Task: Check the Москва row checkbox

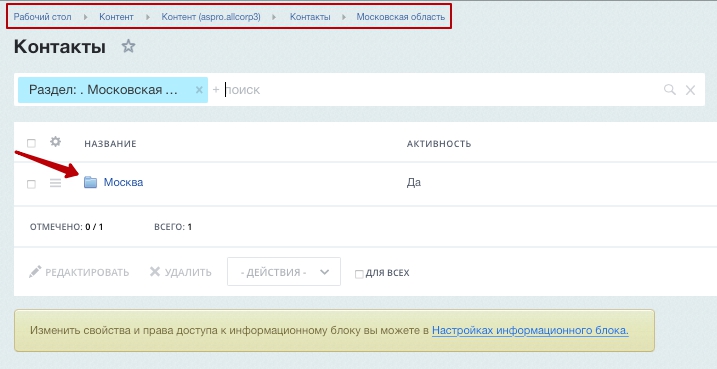Action: [x=31, y=184]
